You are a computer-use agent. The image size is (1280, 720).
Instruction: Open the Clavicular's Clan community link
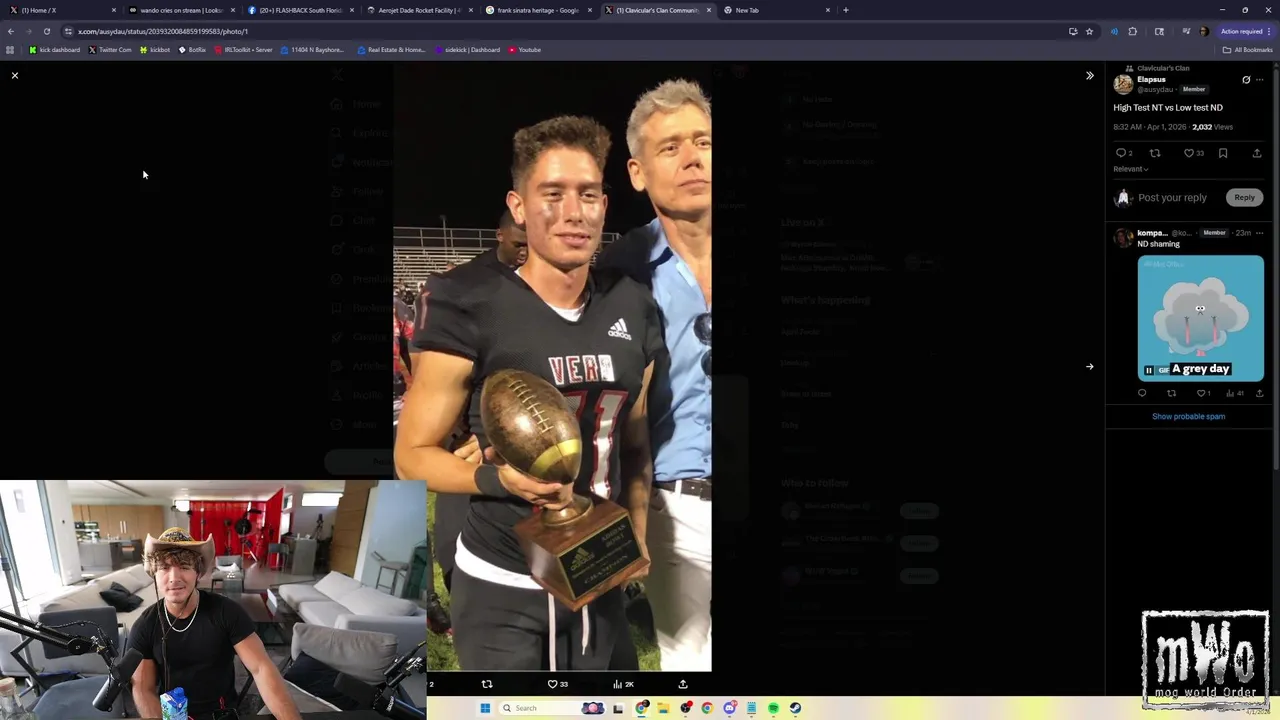[1163, 68]
